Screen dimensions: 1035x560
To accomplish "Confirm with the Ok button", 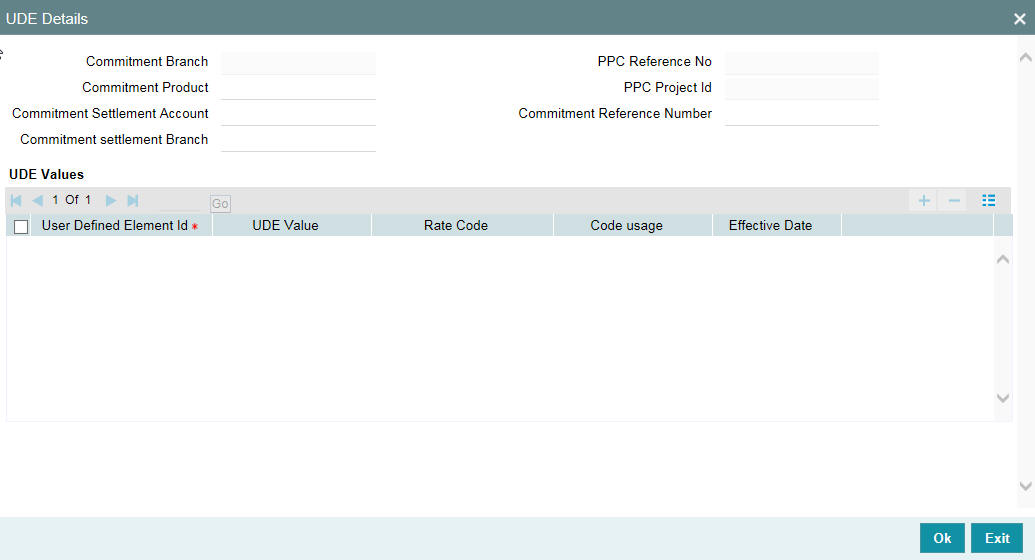I will click(942, 538).
